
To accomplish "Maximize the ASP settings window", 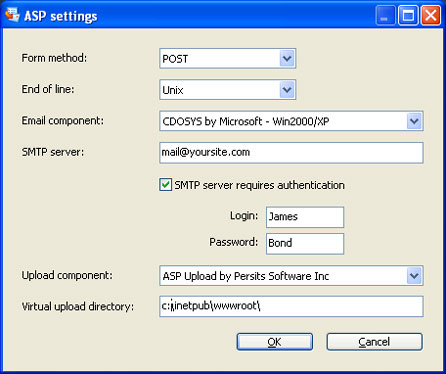I will coord(408,15).
